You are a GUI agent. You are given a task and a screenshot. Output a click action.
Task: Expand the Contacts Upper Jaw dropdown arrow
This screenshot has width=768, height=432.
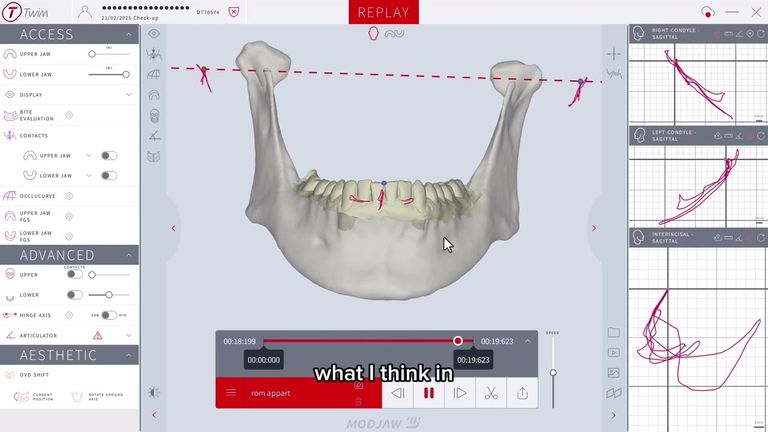89,155
